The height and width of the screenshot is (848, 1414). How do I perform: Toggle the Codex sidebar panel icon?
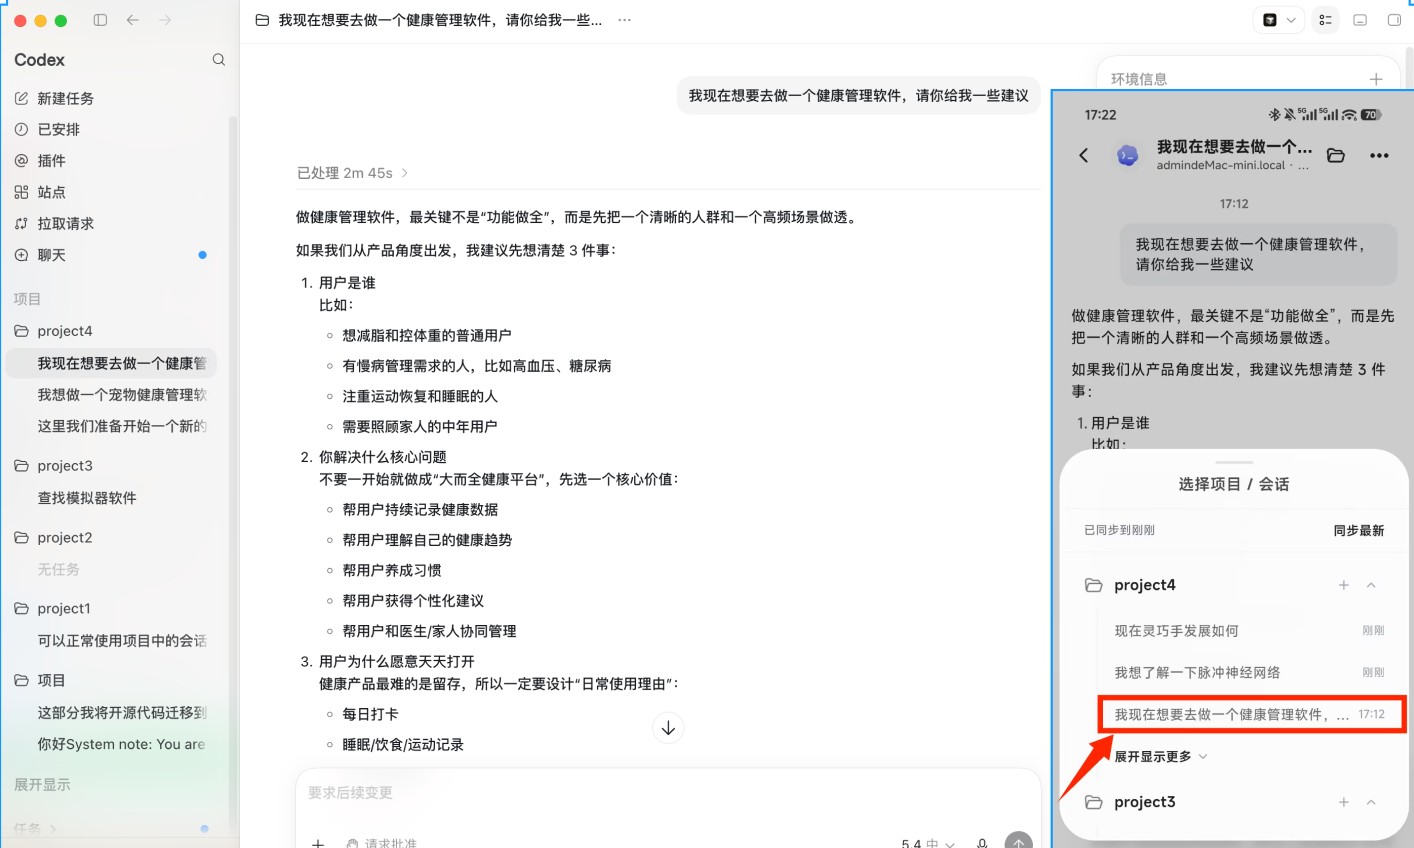coord(100,20)
